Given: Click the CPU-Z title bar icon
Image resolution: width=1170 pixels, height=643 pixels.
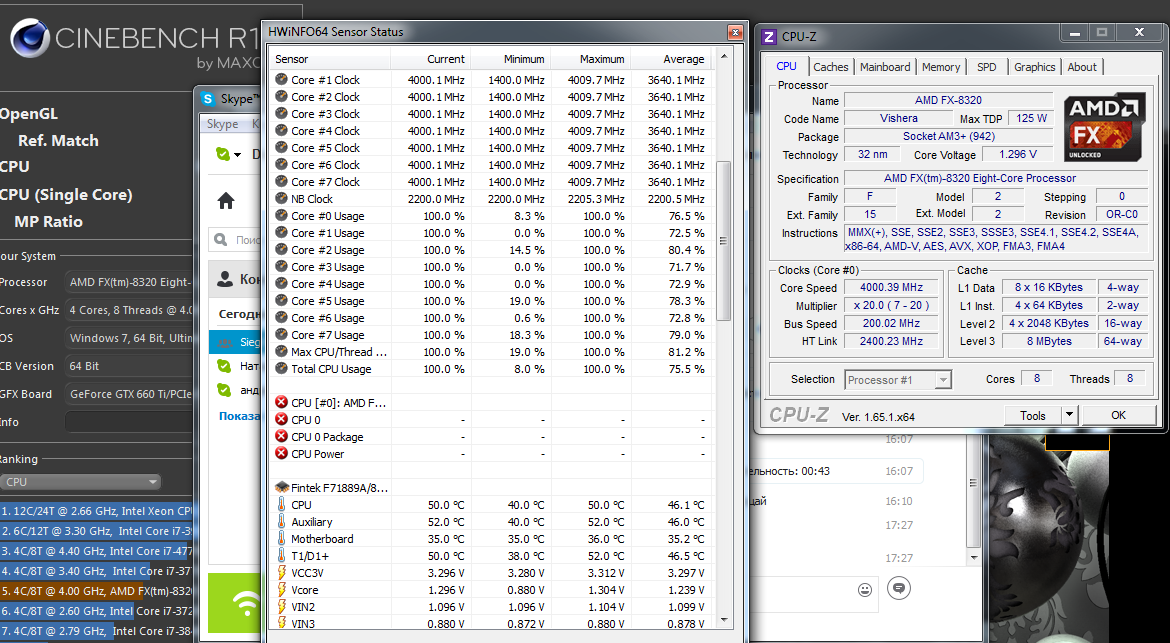Looking at the screenshot, I should point(769,36).
